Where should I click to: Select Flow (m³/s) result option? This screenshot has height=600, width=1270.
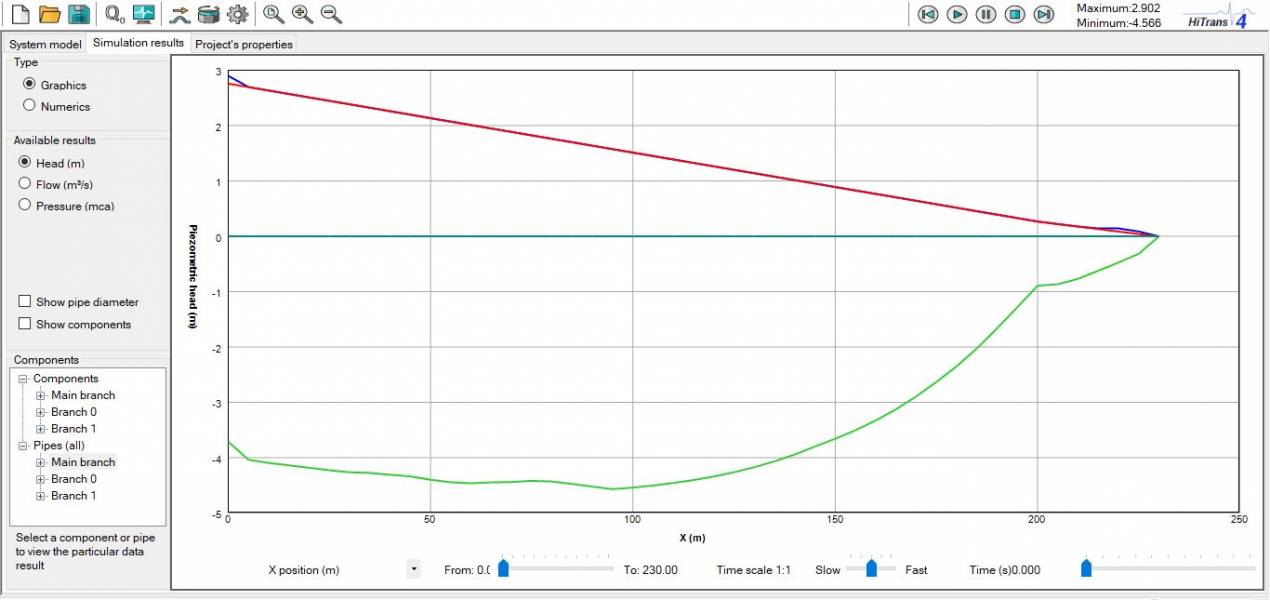pyautogui.click(x=25, y=184)
